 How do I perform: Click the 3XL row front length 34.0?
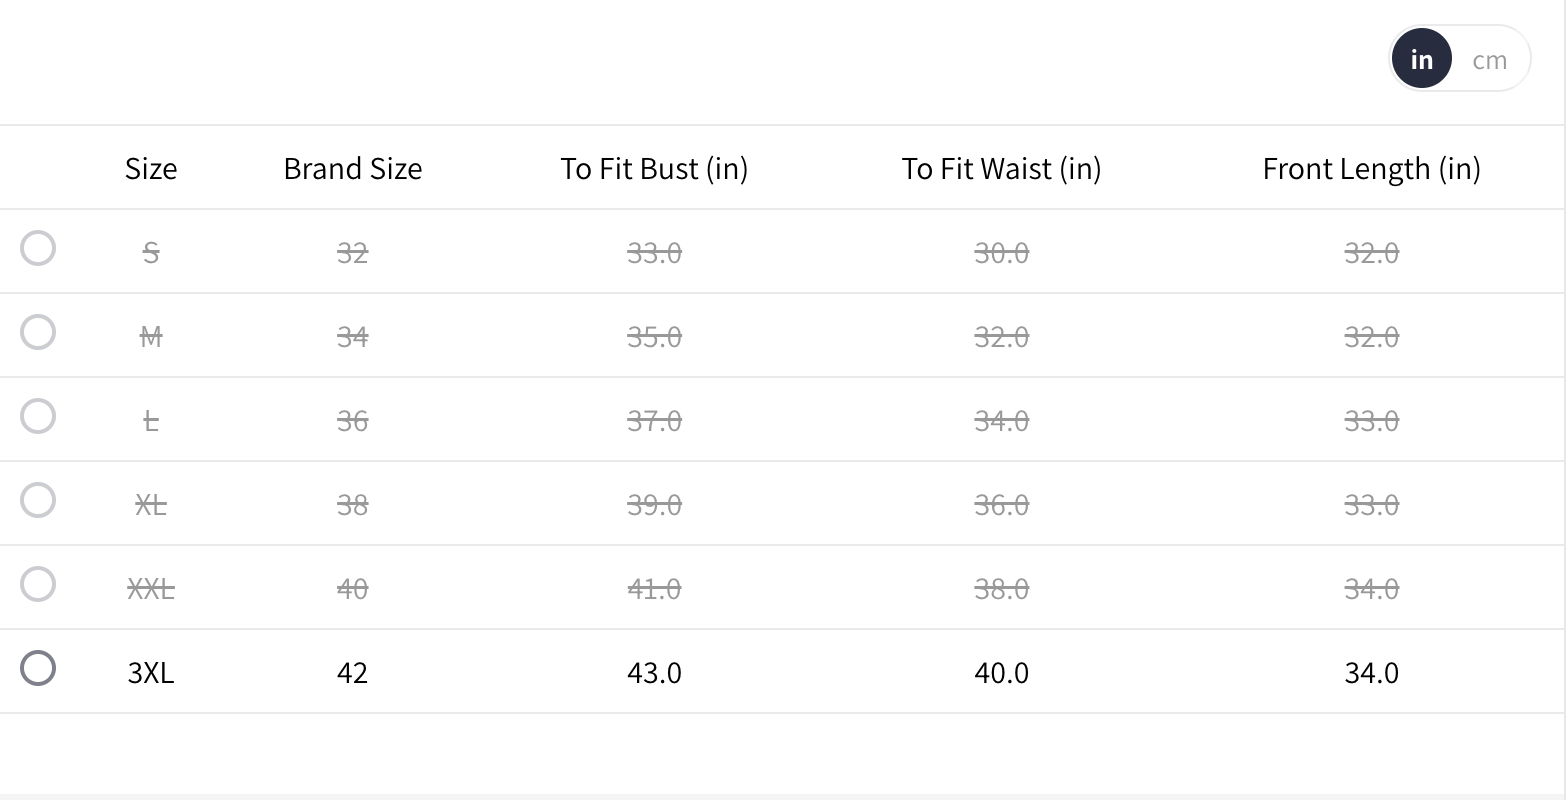tap(1371, 672)
